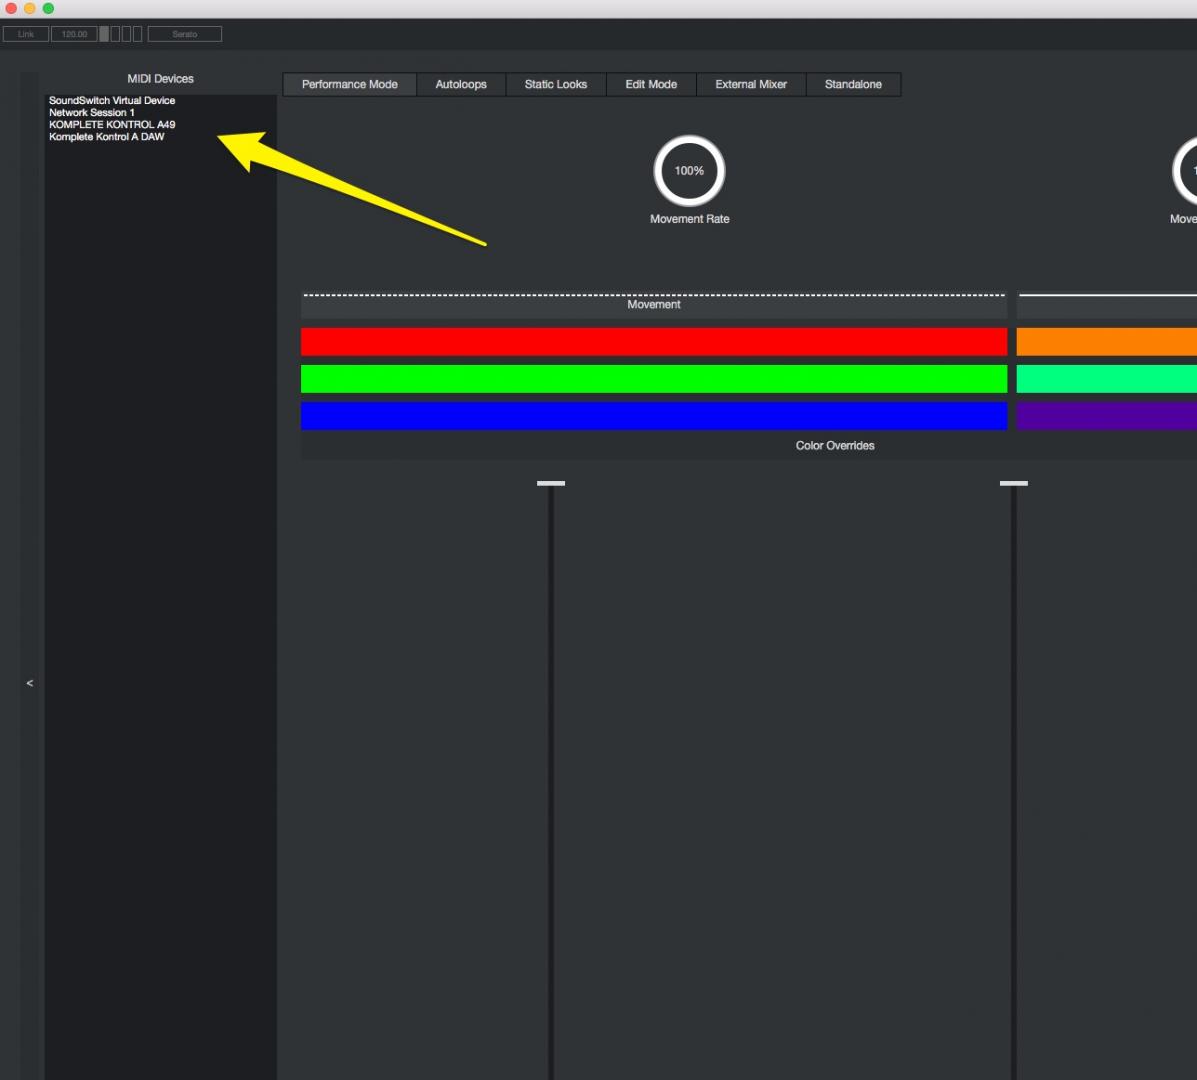Screen dimensions: 1197x1080
Task: Switch to Edit Mode tab
Action: tap(651, 85)
